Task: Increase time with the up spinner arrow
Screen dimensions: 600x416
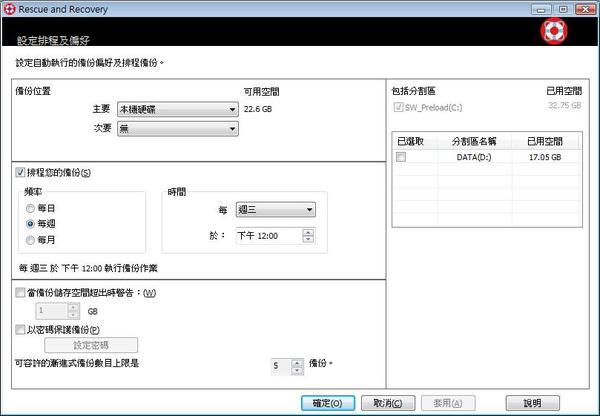Action: [308, 232]
